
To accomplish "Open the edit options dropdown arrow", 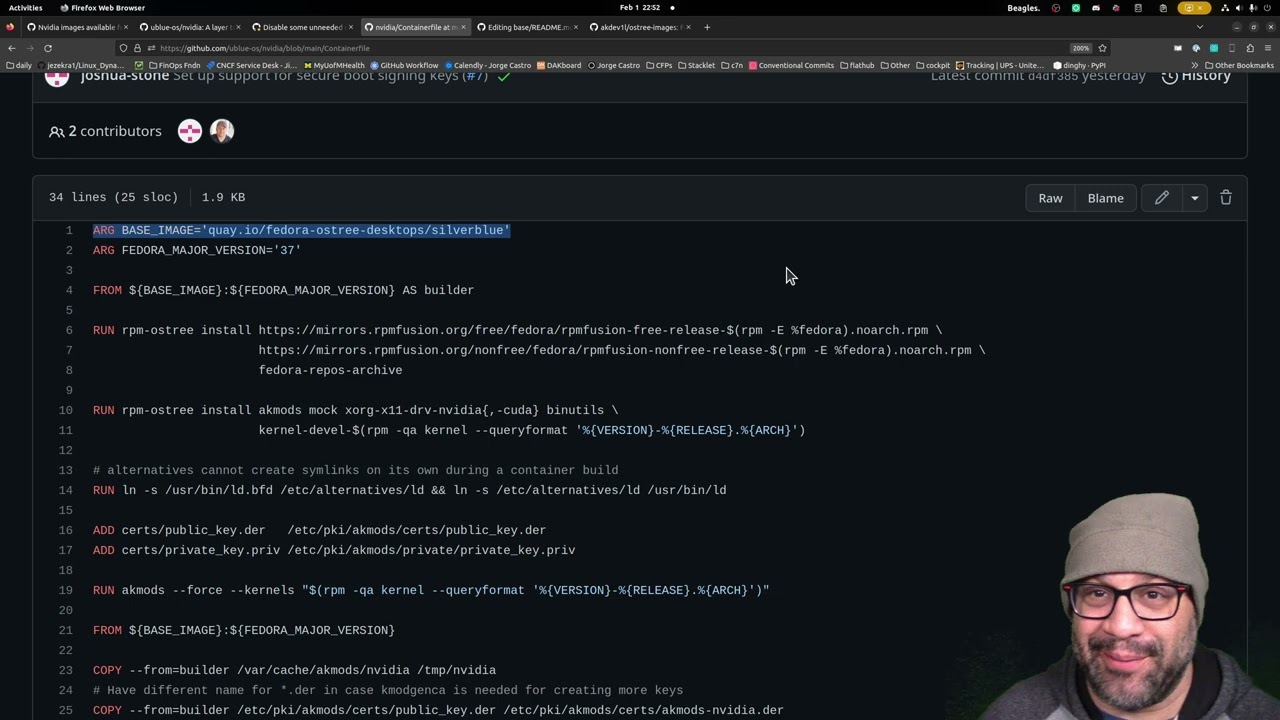I will click(x=1194, y=198).
